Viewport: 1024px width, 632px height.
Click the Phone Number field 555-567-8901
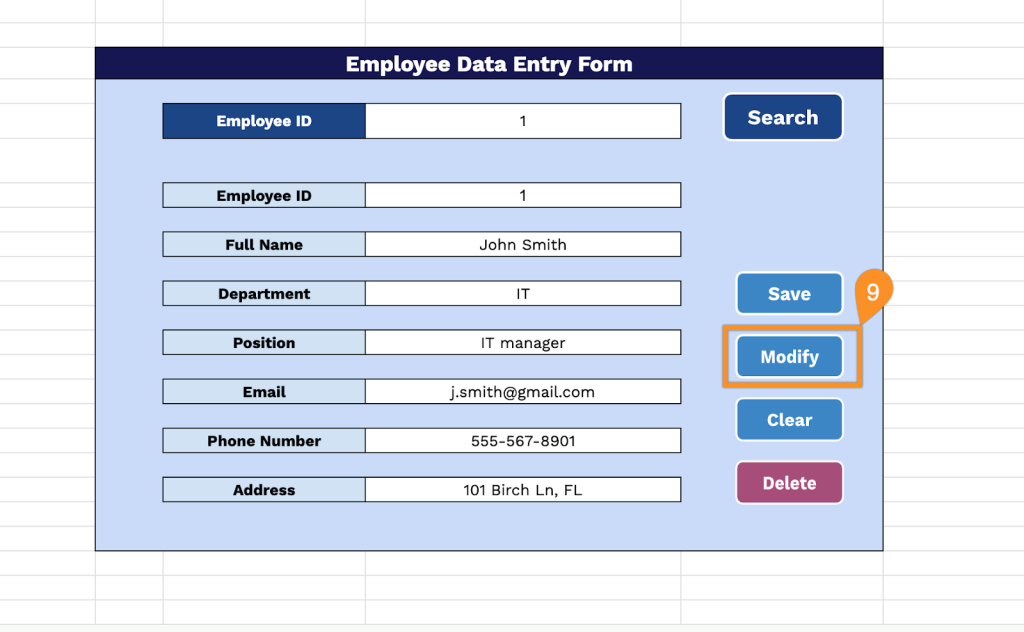tap(522, 441)
